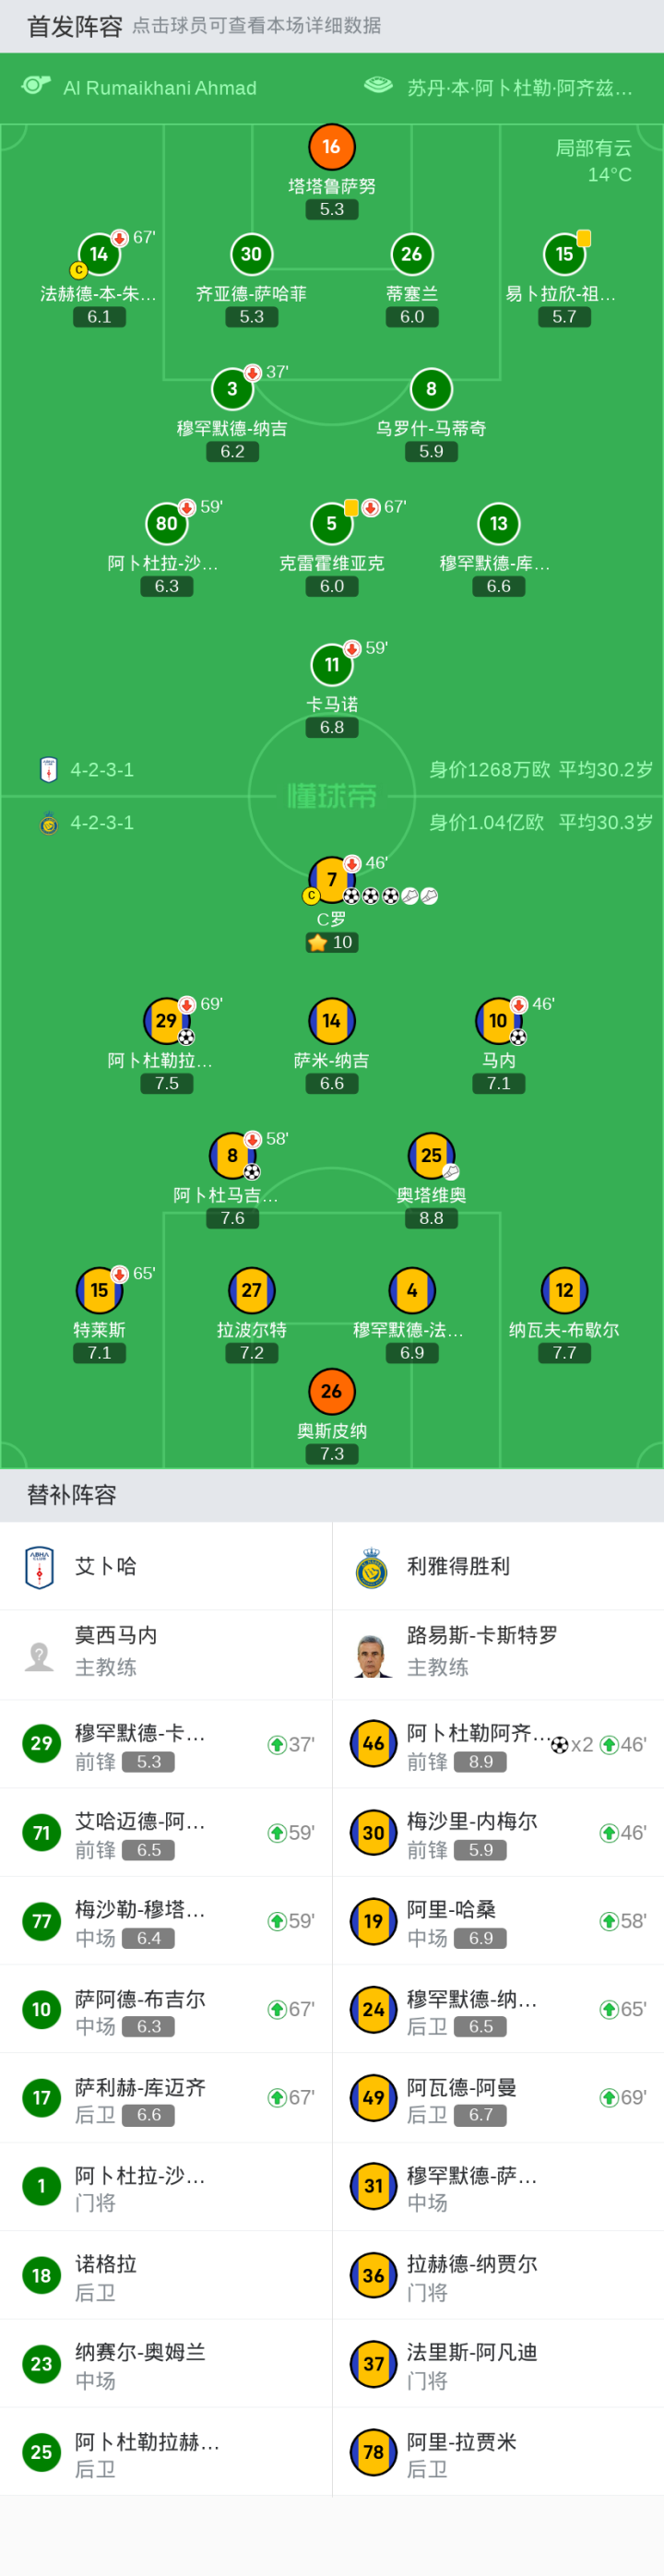Click the 艾卜哈 club crest in substitutes

coord(40,1566)
